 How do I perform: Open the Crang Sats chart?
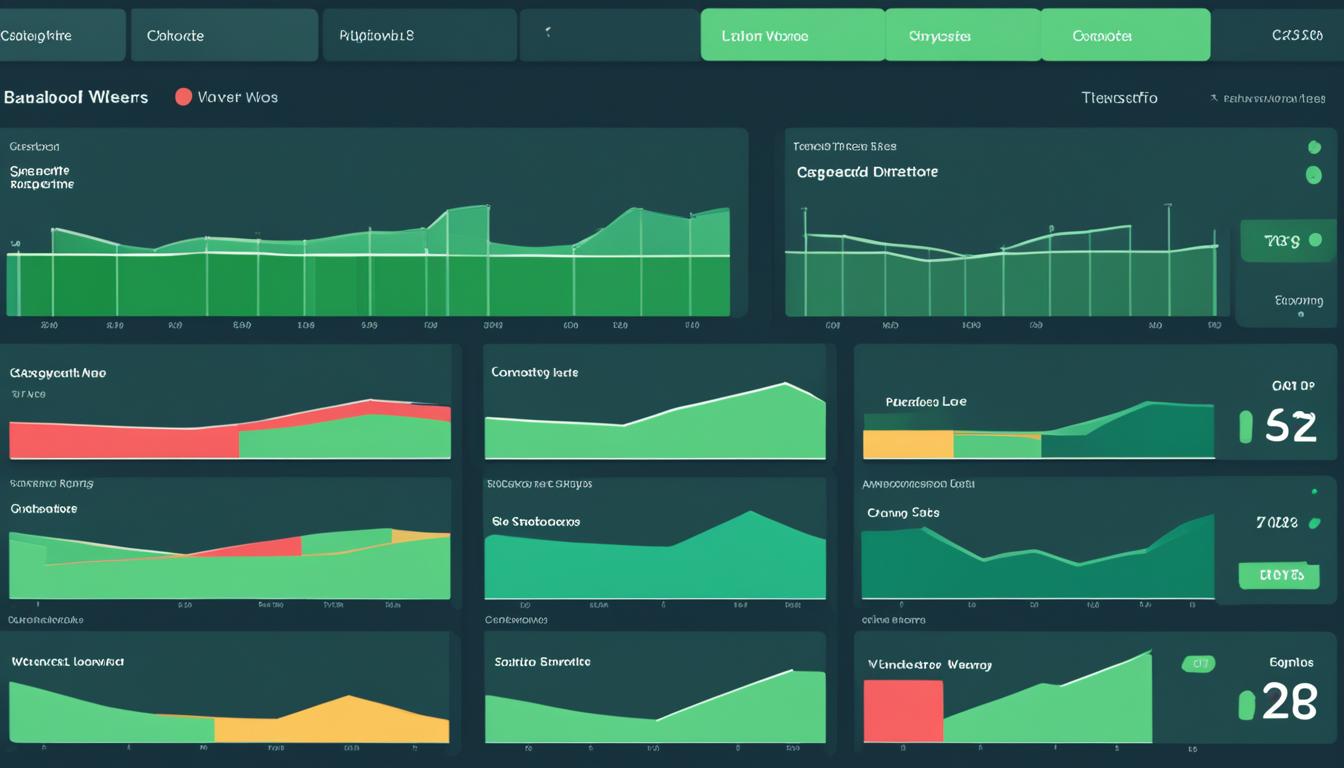(x=1037, y=560)
